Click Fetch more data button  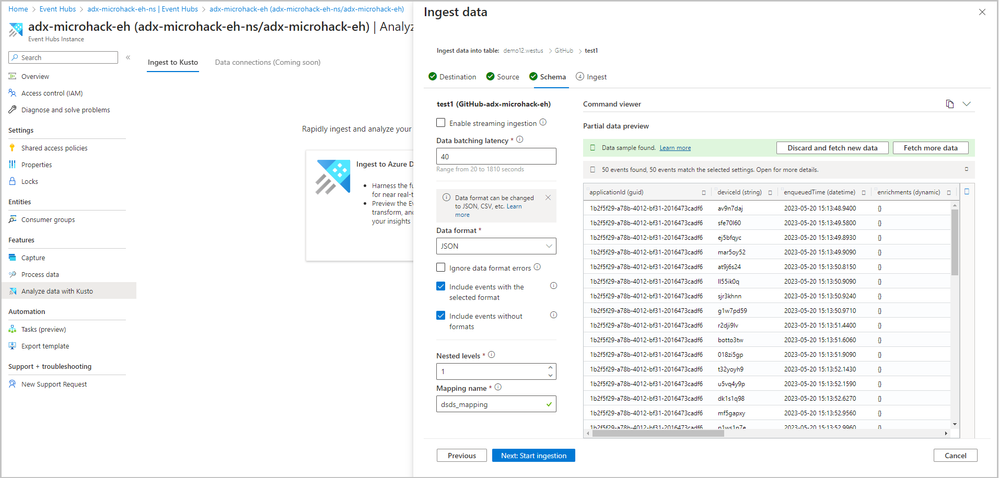click(x=930, y=148)
